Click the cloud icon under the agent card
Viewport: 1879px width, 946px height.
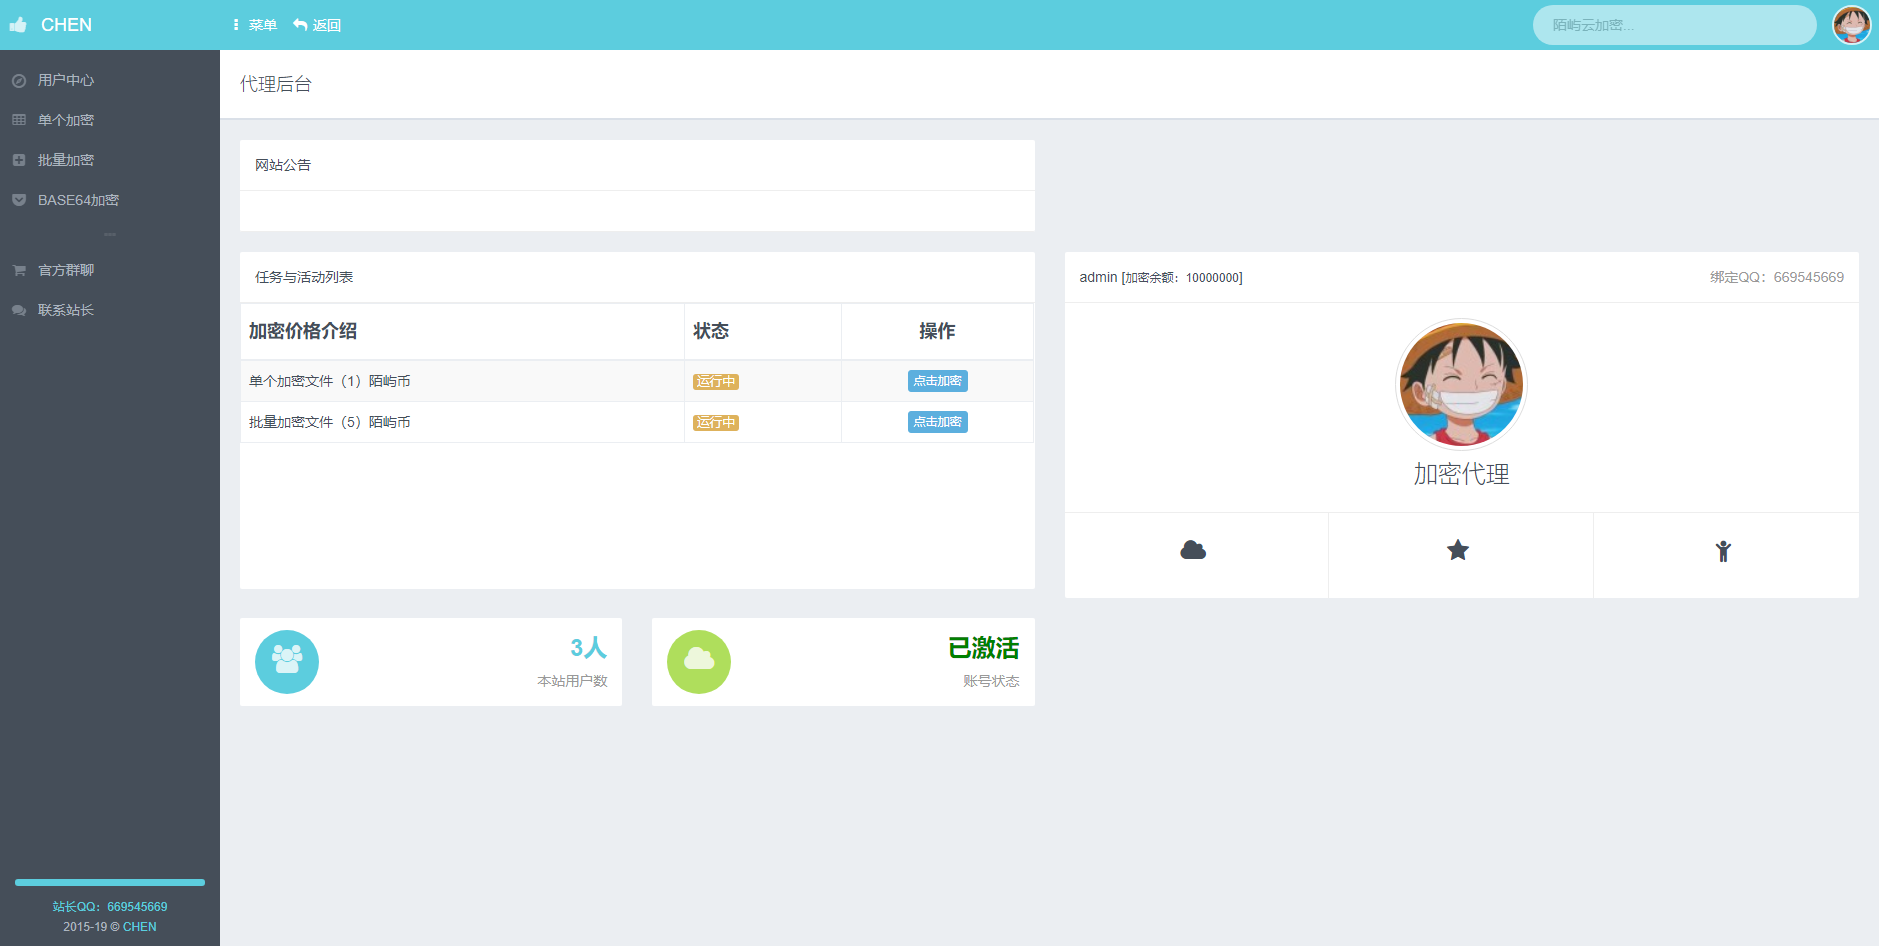click(1195, 549)
